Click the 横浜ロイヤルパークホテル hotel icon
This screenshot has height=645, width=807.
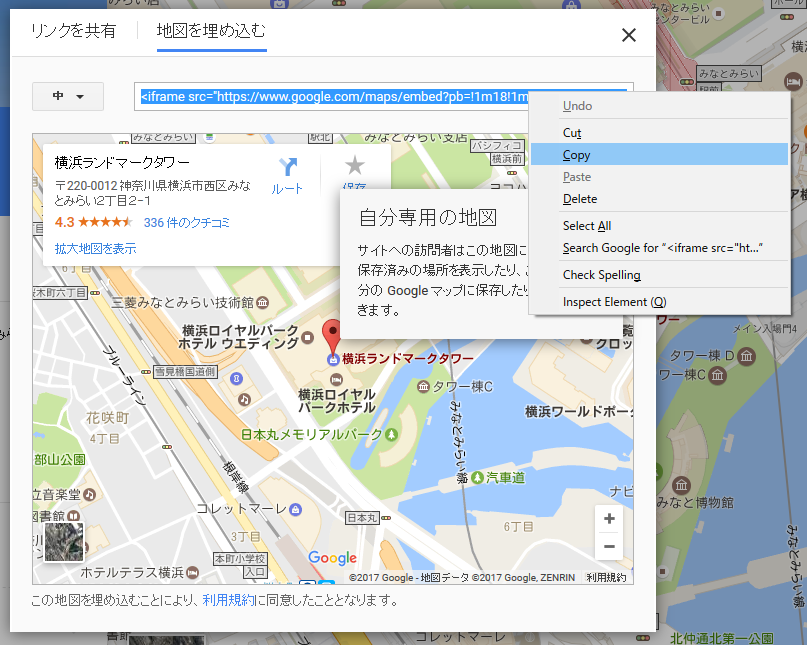click(x=336, y=380)
